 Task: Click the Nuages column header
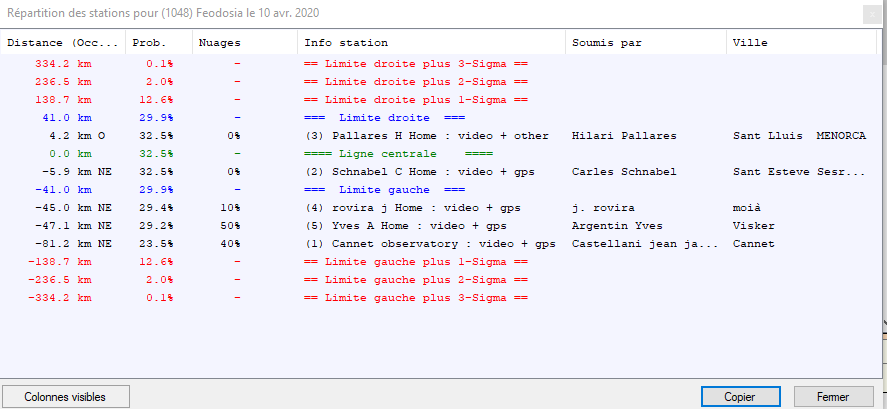tap(243, 43)
